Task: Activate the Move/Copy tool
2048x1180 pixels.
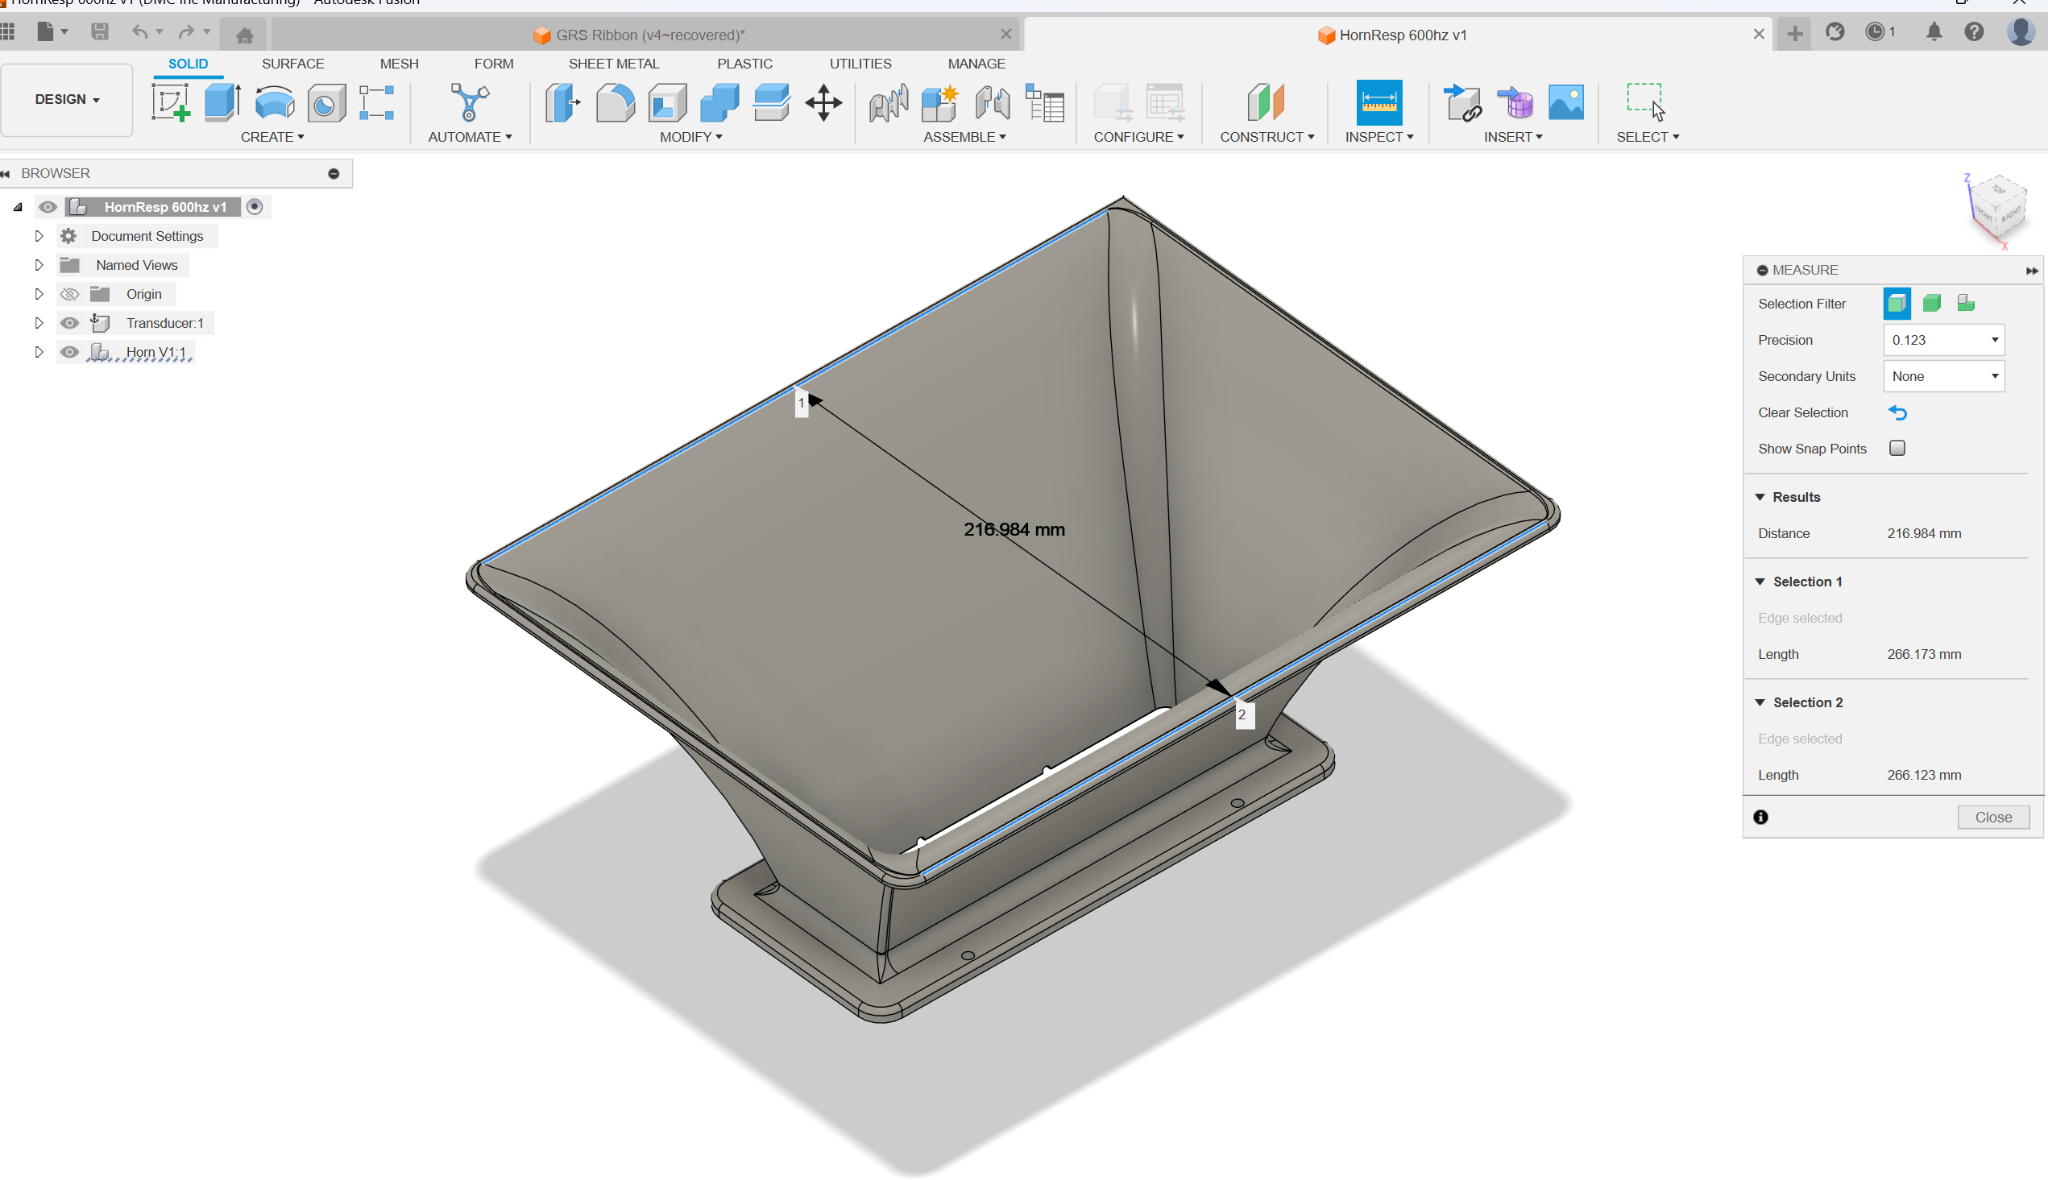Action: 823,102
